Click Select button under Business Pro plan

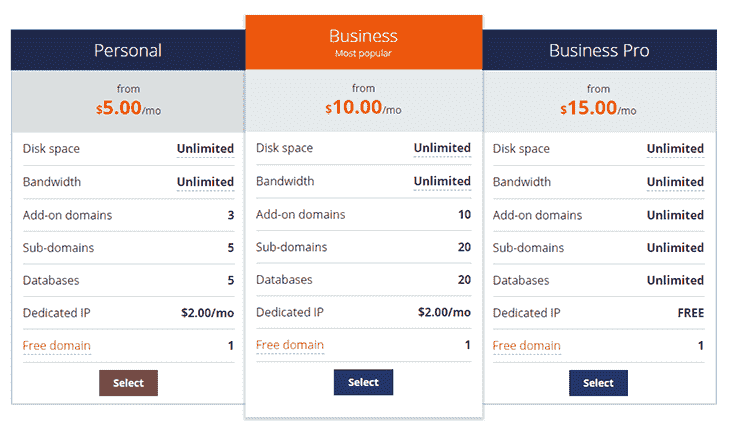point(598,383)
